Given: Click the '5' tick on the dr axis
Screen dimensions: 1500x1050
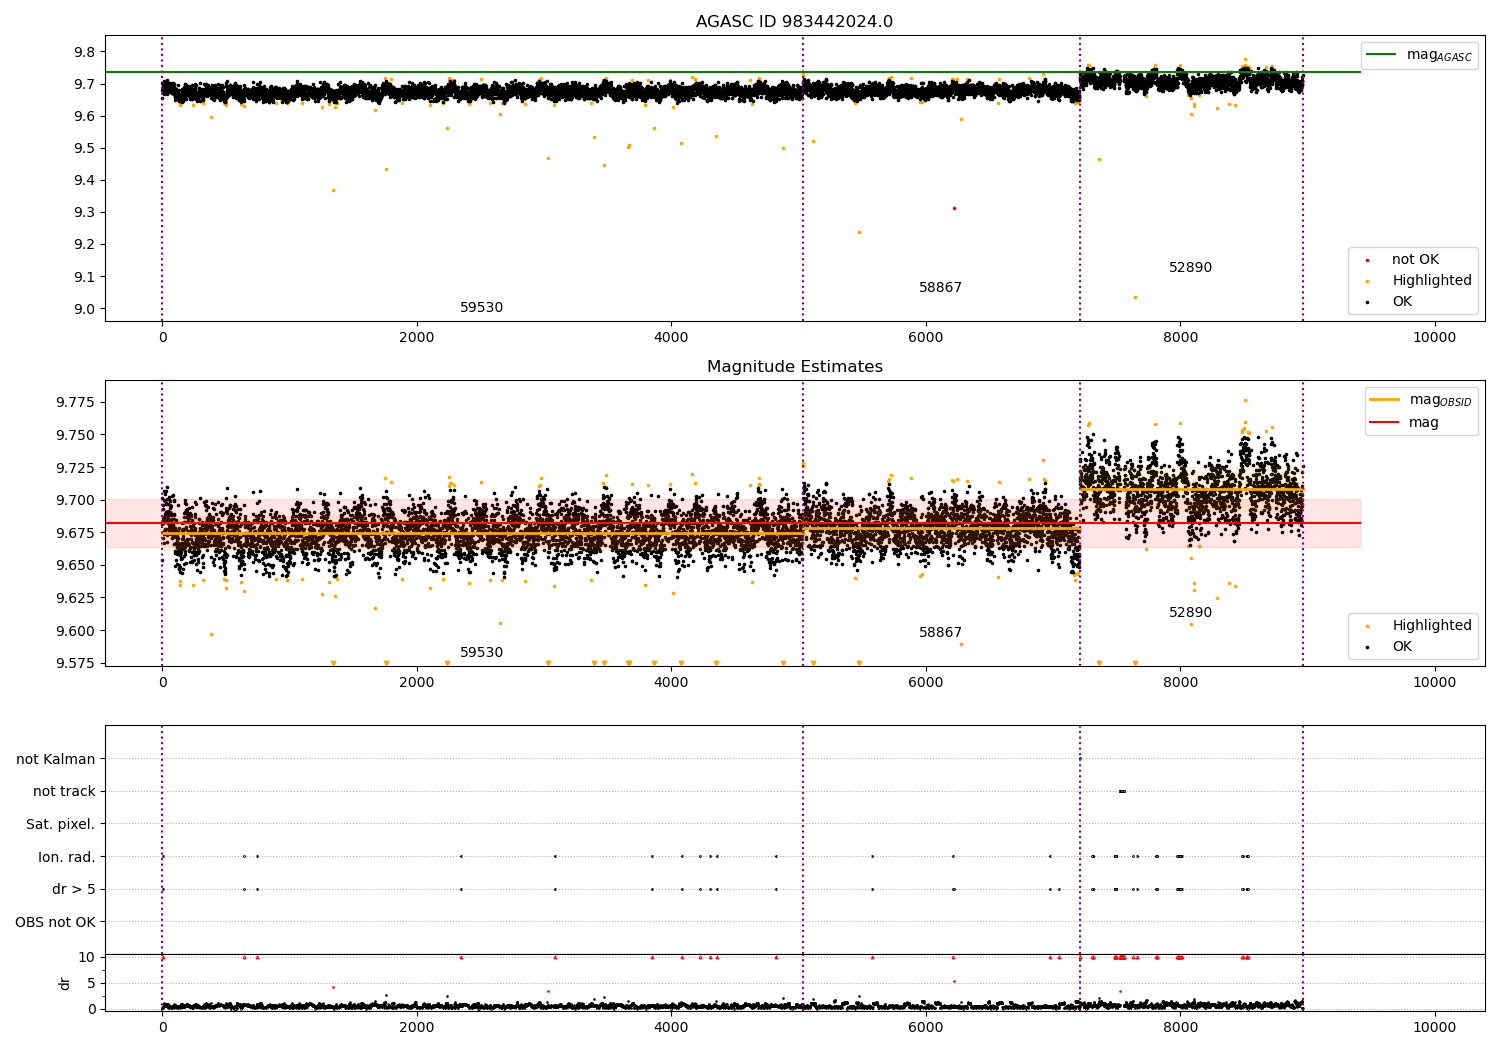Looking at the screenshot, I should click(x=91, y=983).
